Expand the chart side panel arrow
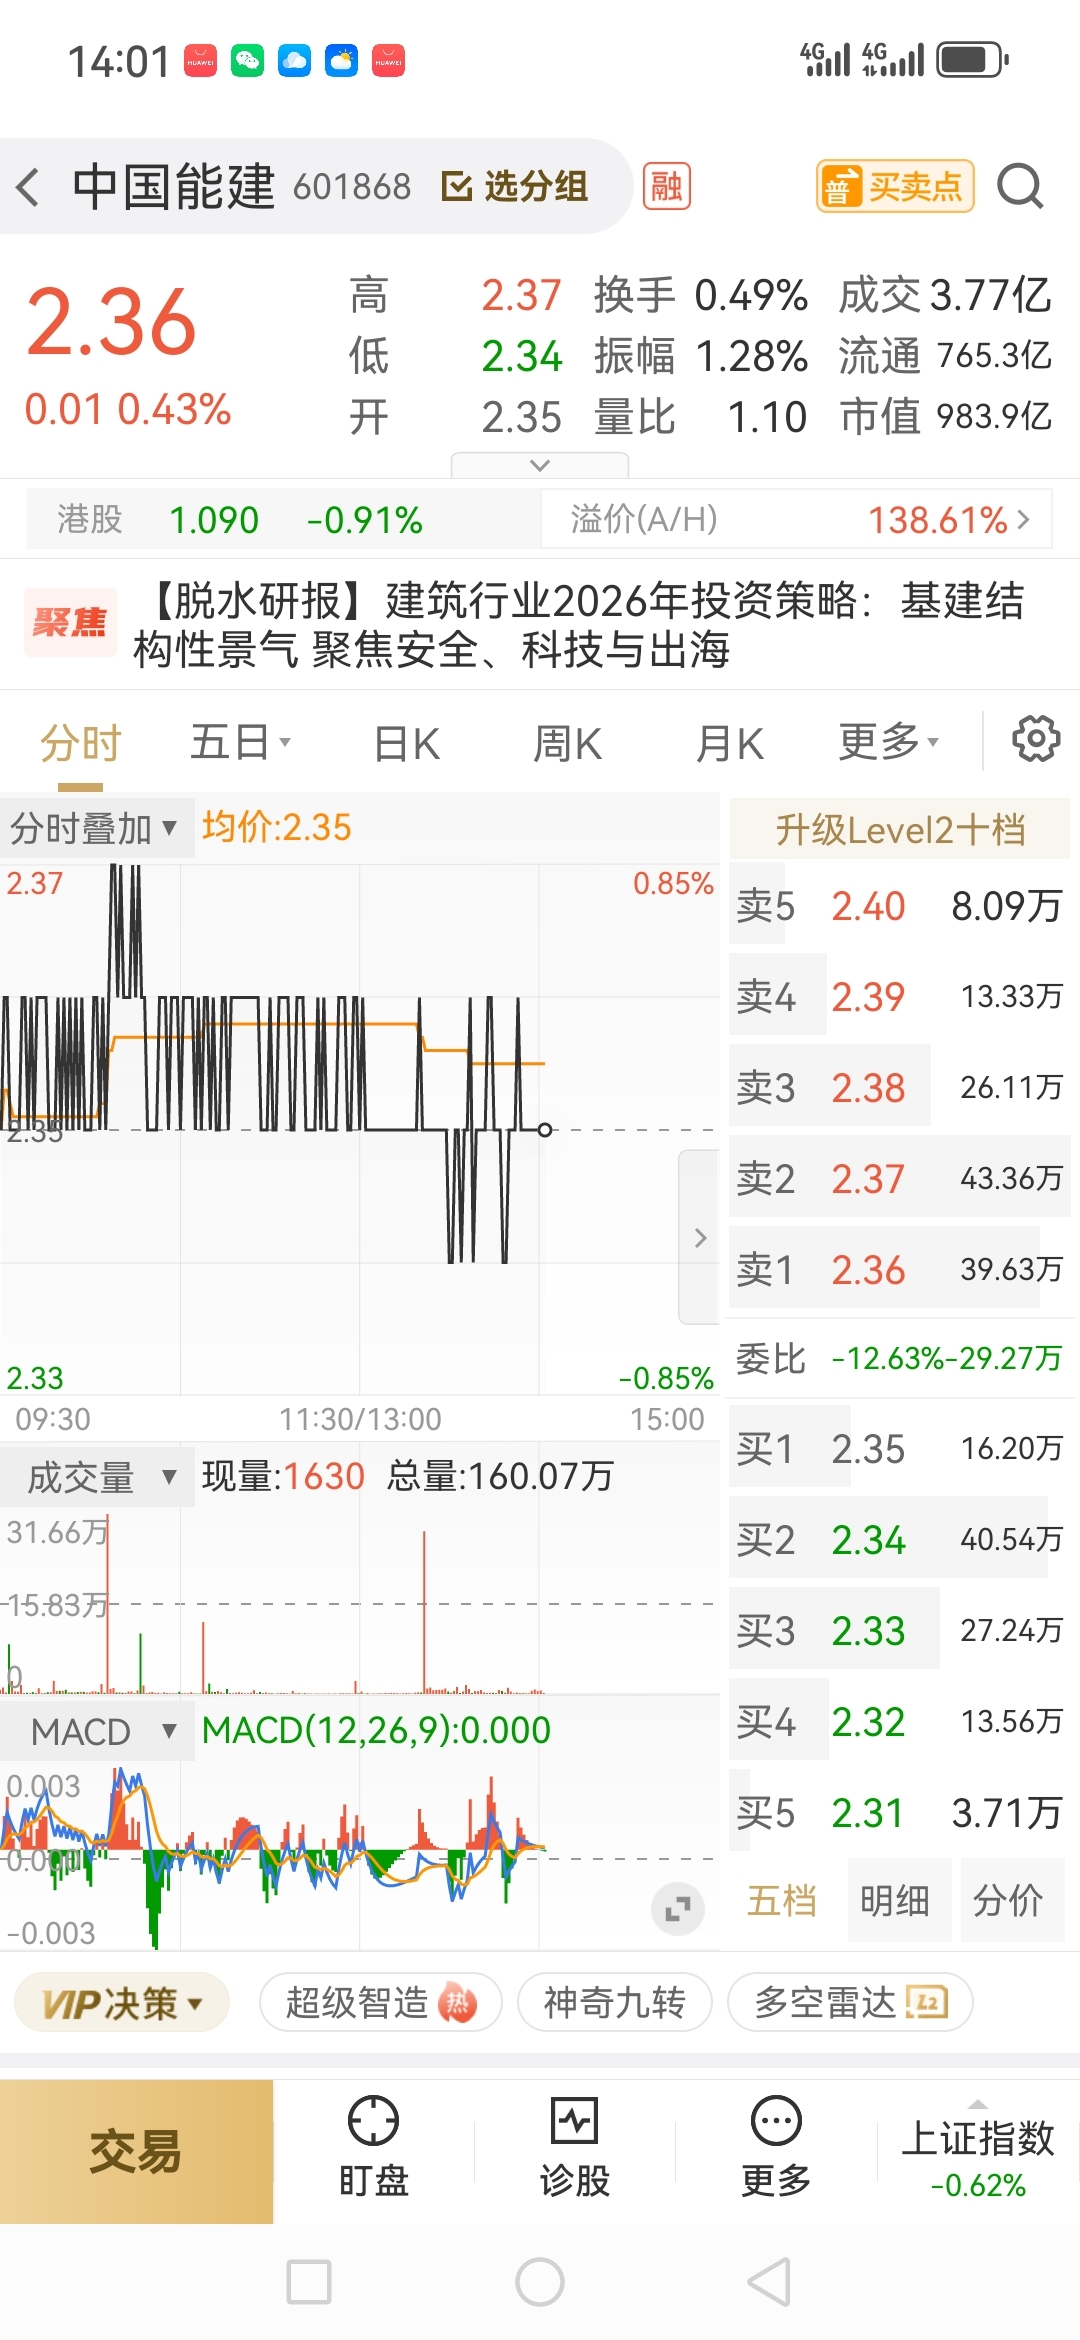The image size is (1080, 2340). pyautogui.click(x=700, y=1237)
